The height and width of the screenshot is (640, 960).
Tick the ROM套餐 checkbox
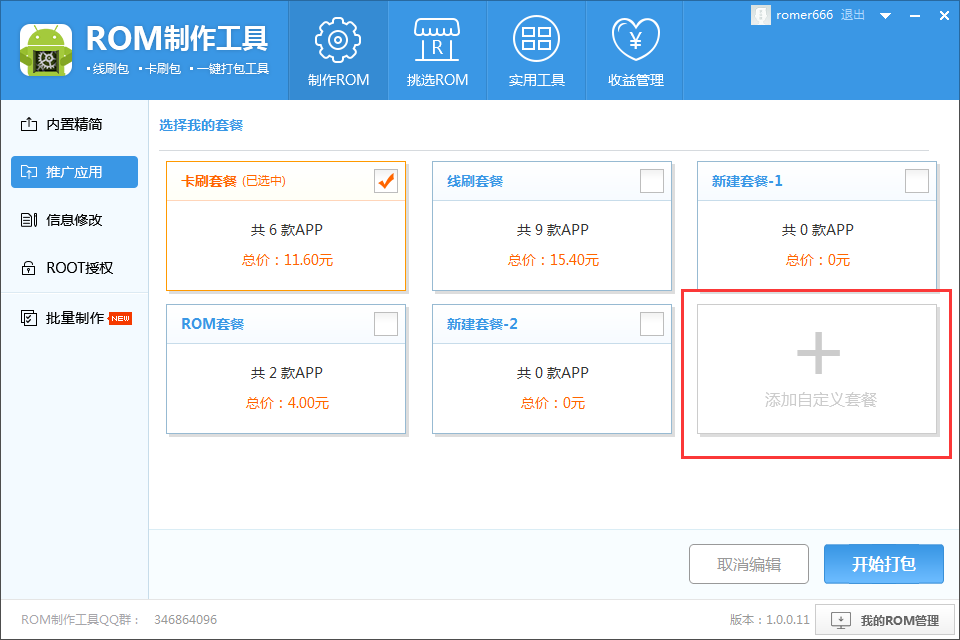click(x=385, y=324)
